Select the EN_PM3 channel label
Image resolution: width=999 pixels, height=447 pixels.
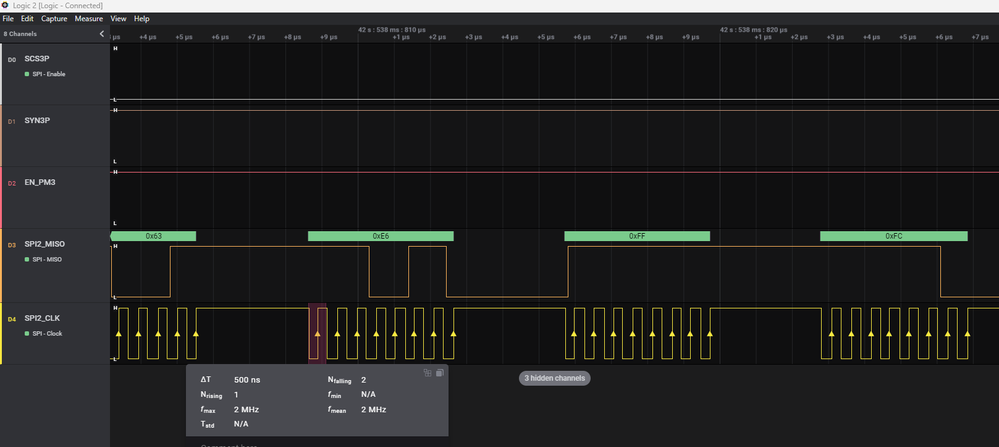pyautogui.click(x=41, y=183)
